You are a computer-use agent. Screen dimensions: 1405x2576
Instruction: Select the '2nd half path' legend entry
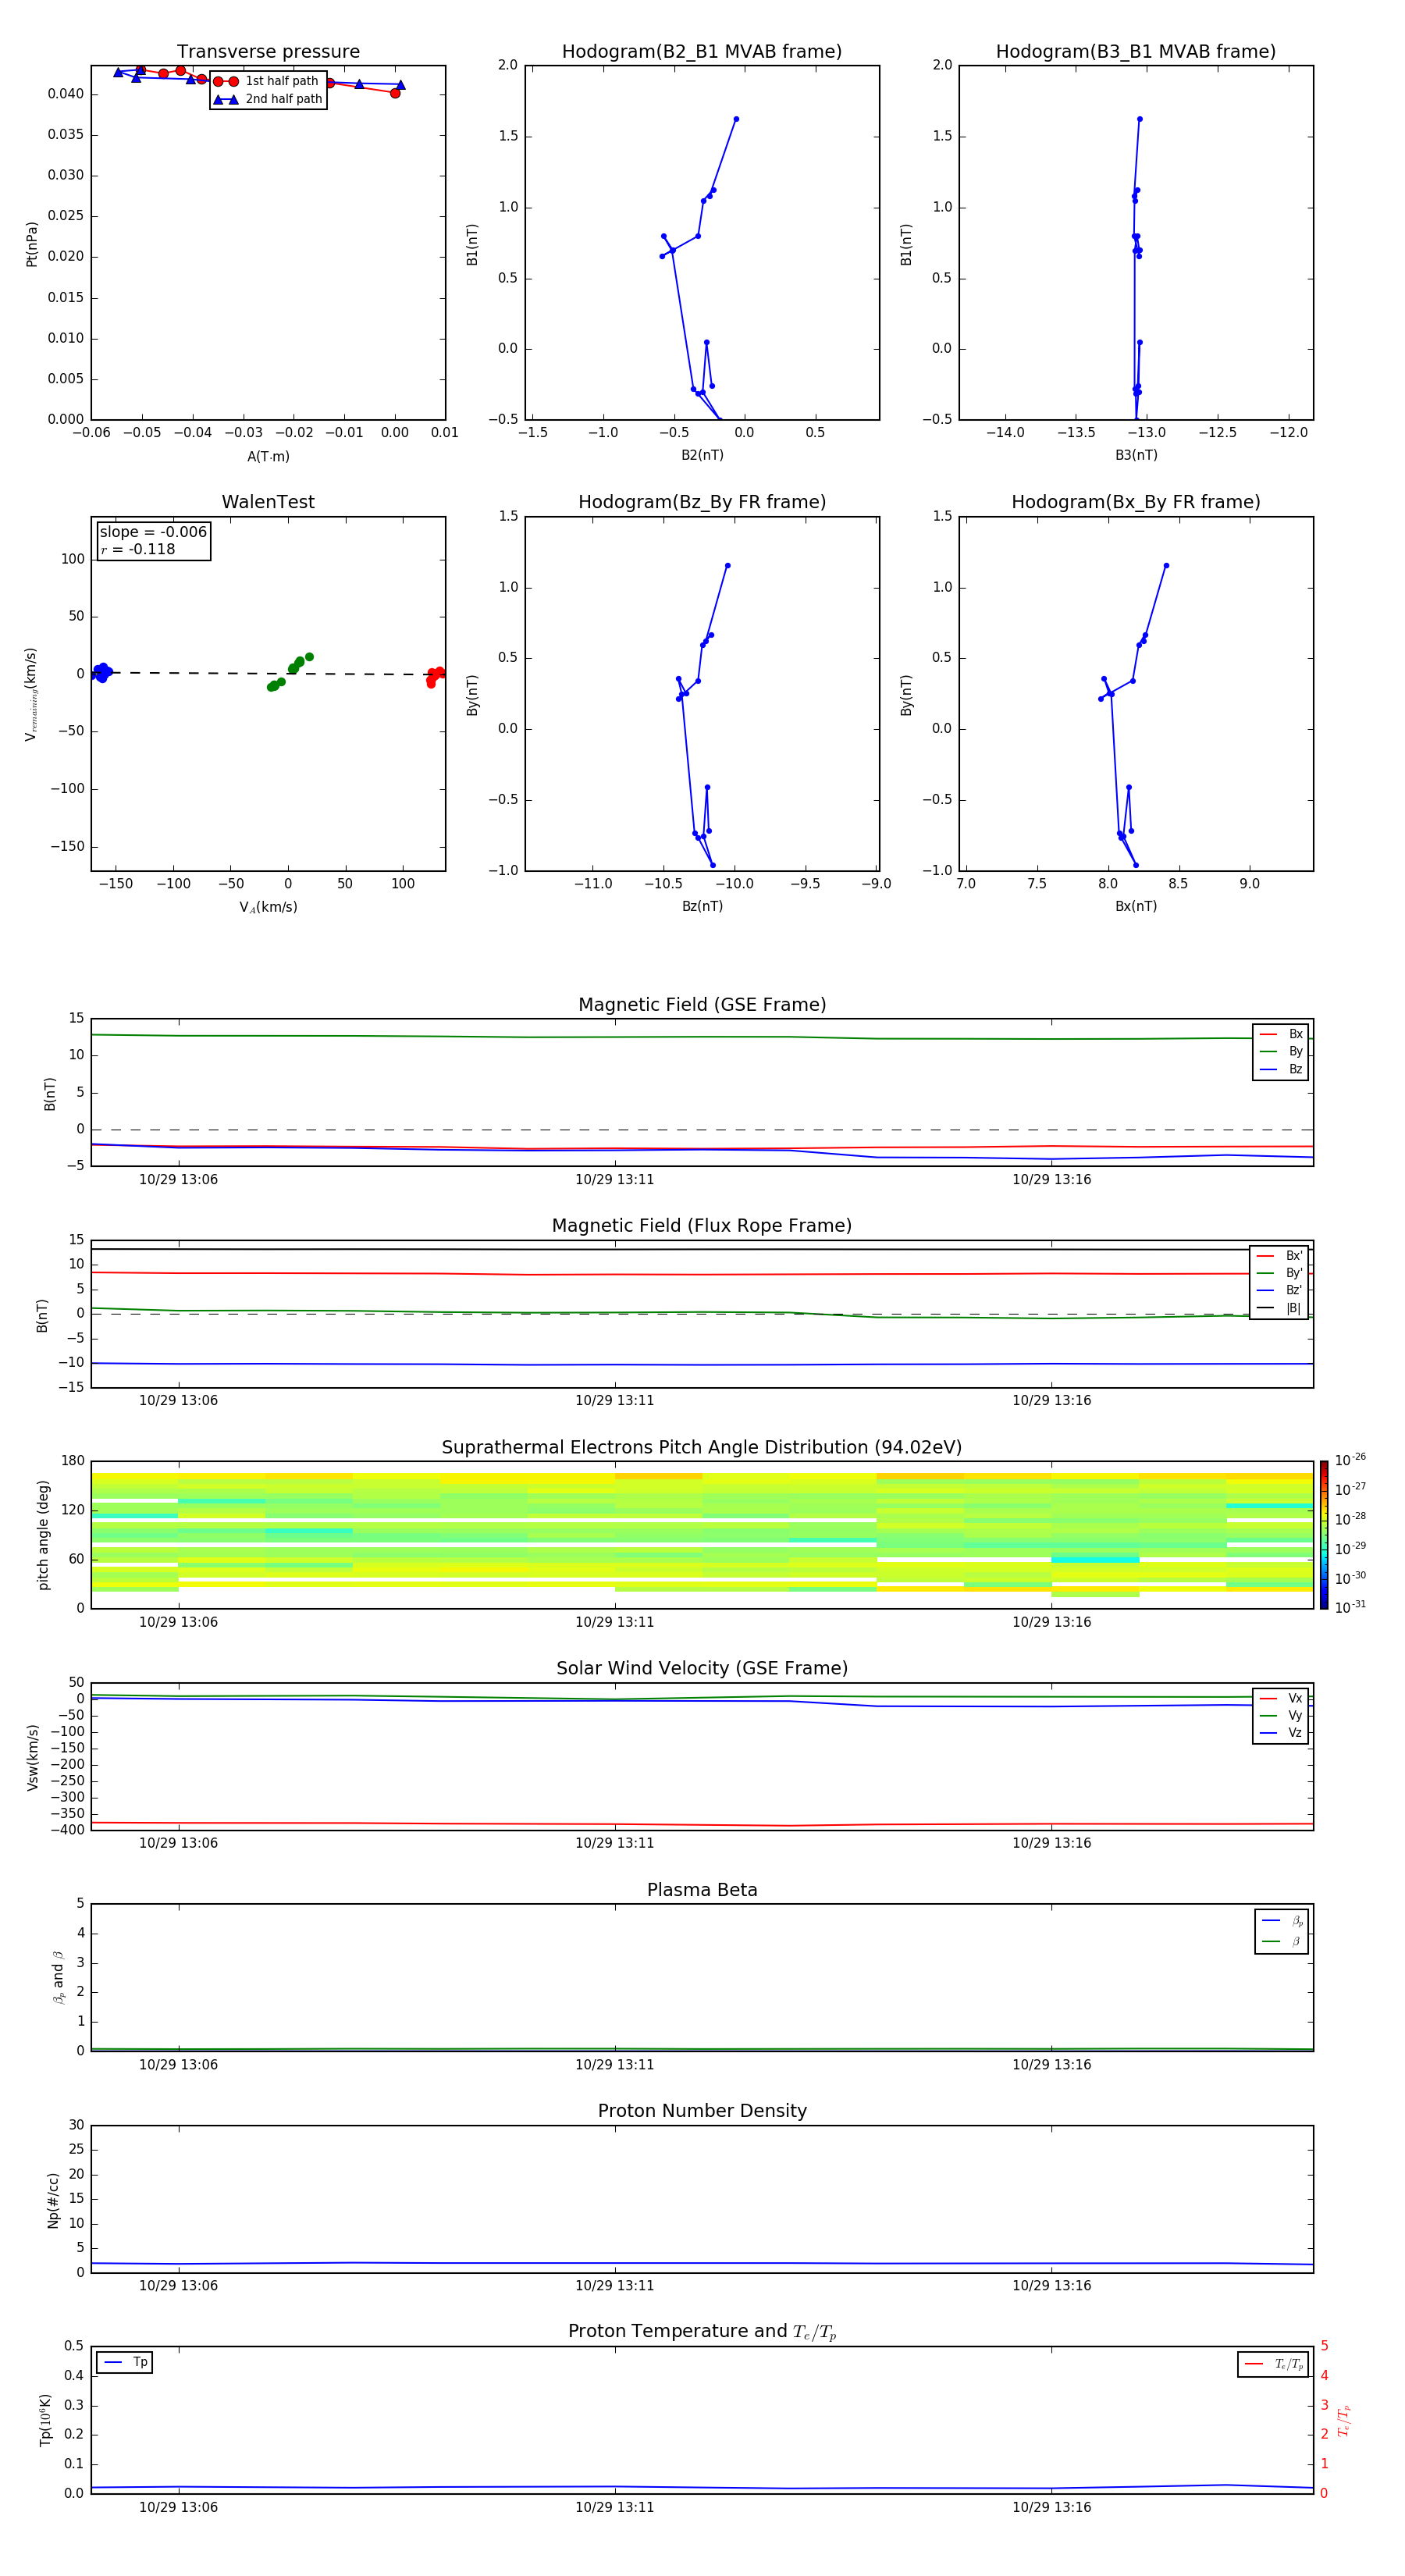pos(267,99)
